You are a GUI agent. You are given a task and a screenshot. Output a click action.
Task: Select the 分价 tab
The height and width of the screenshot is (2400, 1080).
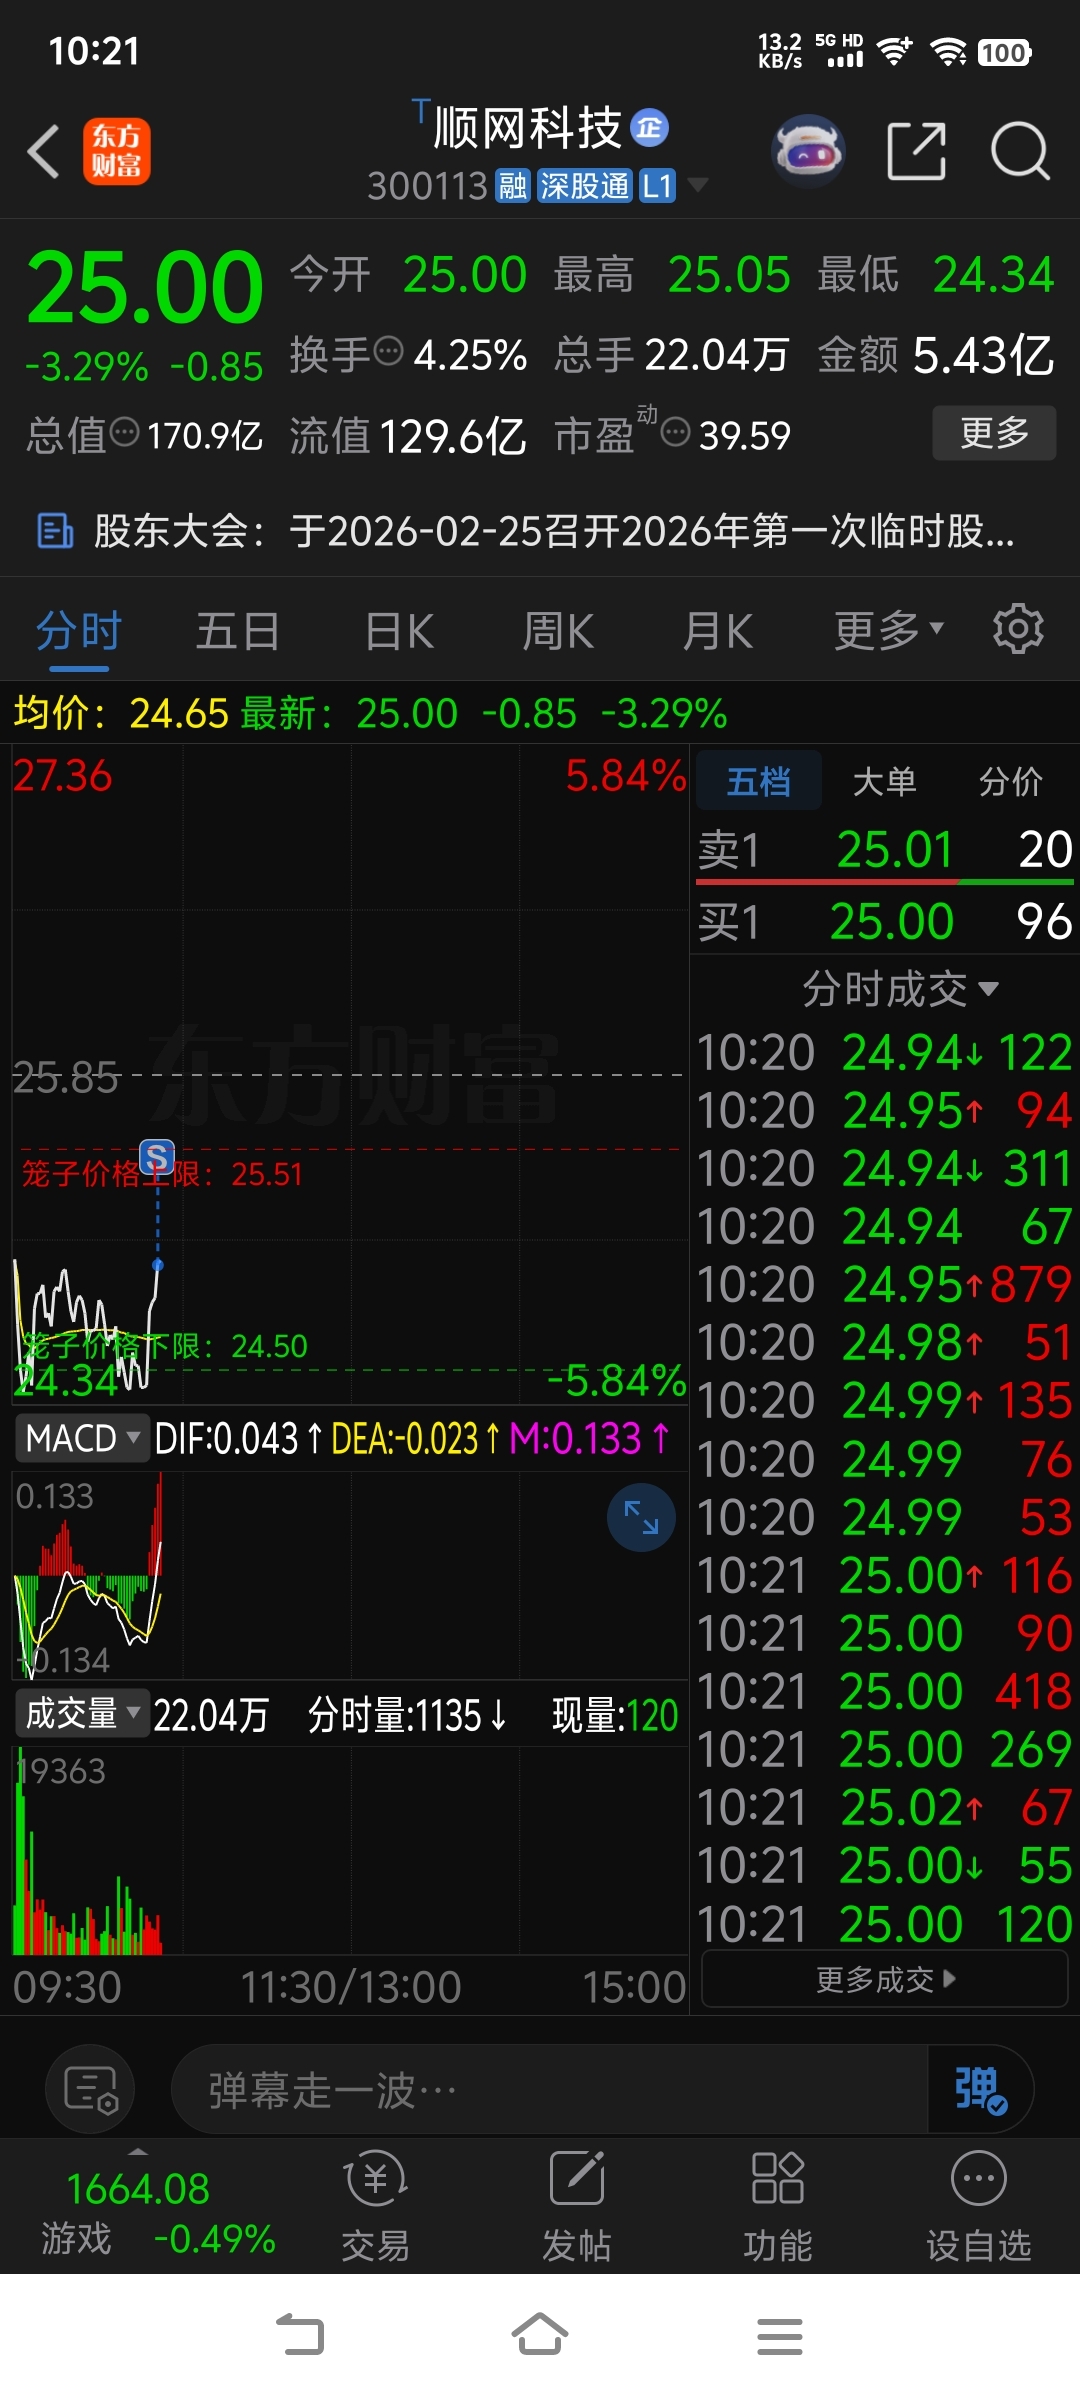click(x=1011, y=780)
